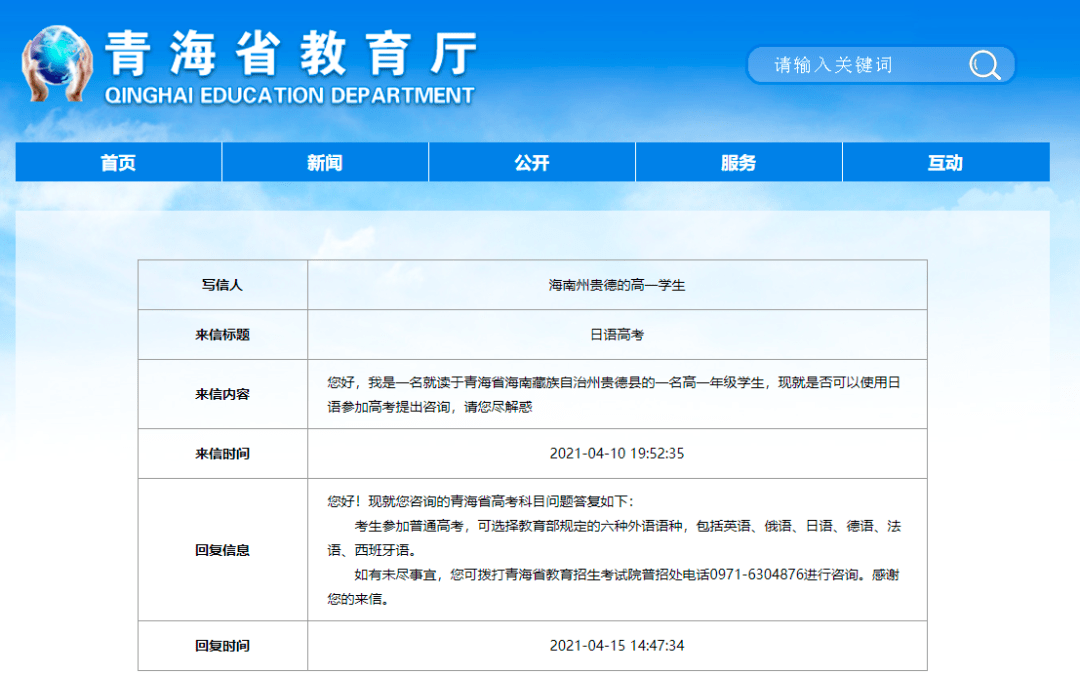1080x674 pixels.
Task: Click the 来信标题 label cell
Action: tap(222, 335)
